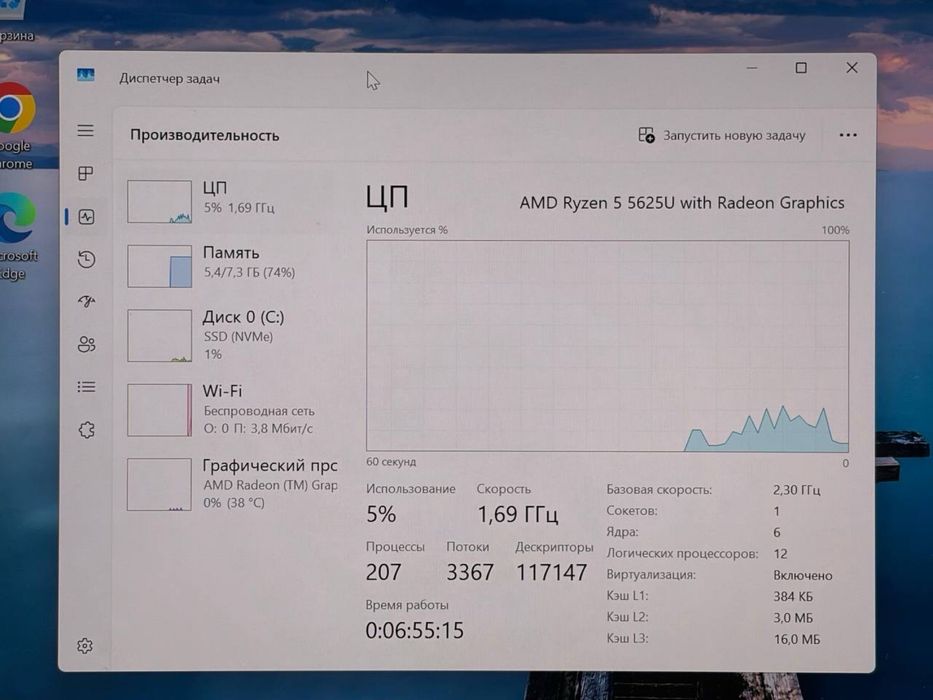Open Task Manager settings gear icon
933x700 pixels.
(85, 646)
